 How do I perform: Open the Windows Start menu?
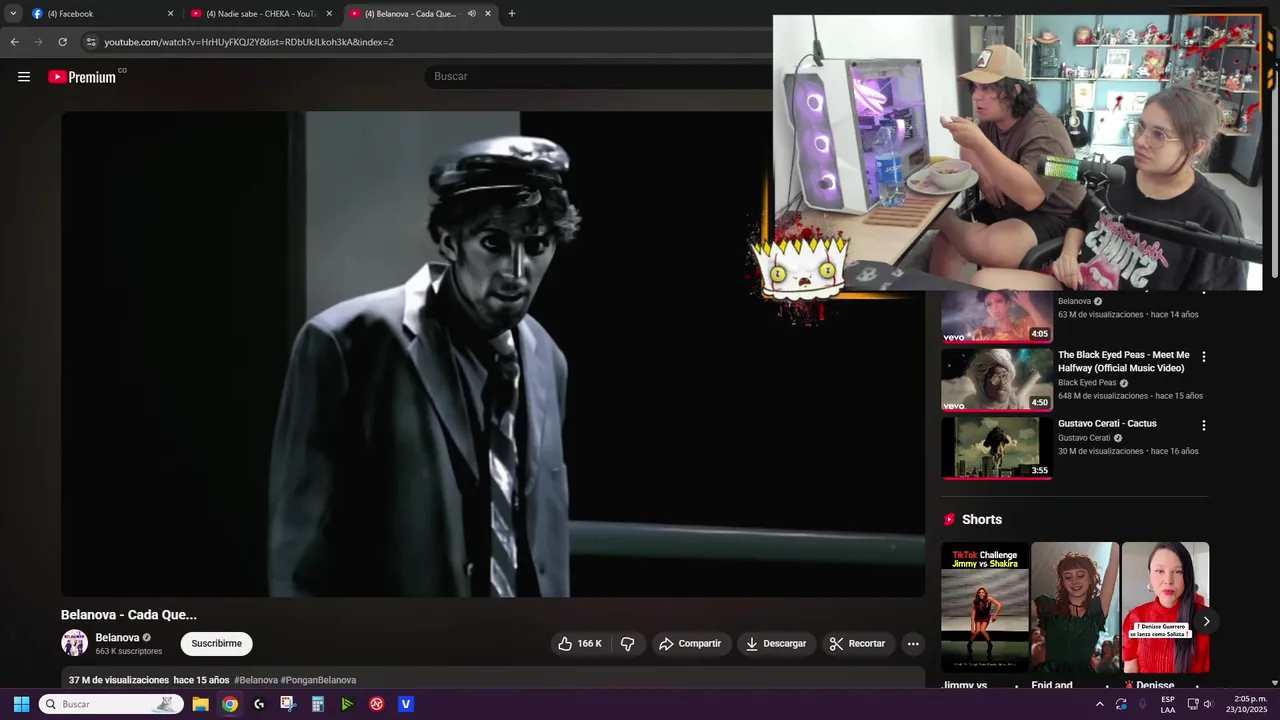tap(21, 704)
